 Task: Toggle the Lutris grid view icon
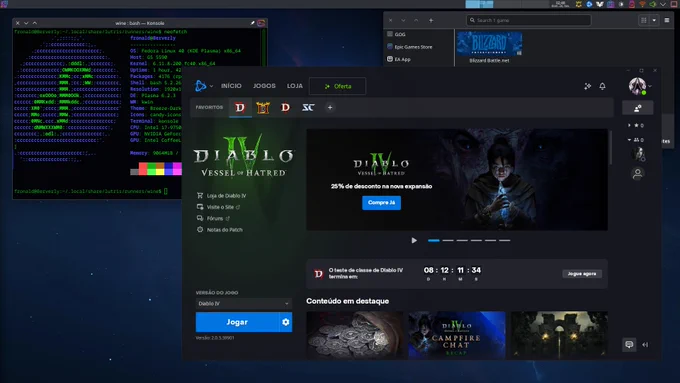644,20
